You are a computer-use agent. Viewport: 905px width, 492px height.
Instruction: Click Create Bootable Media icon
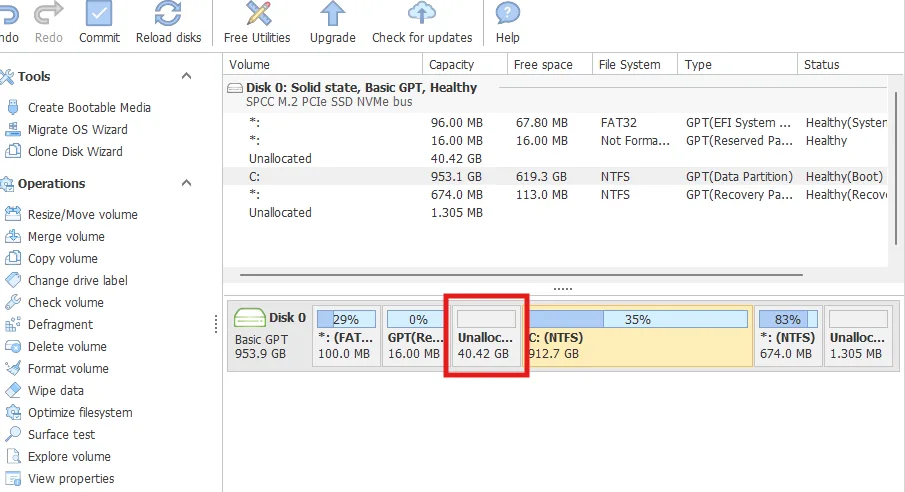click(13, 107)
